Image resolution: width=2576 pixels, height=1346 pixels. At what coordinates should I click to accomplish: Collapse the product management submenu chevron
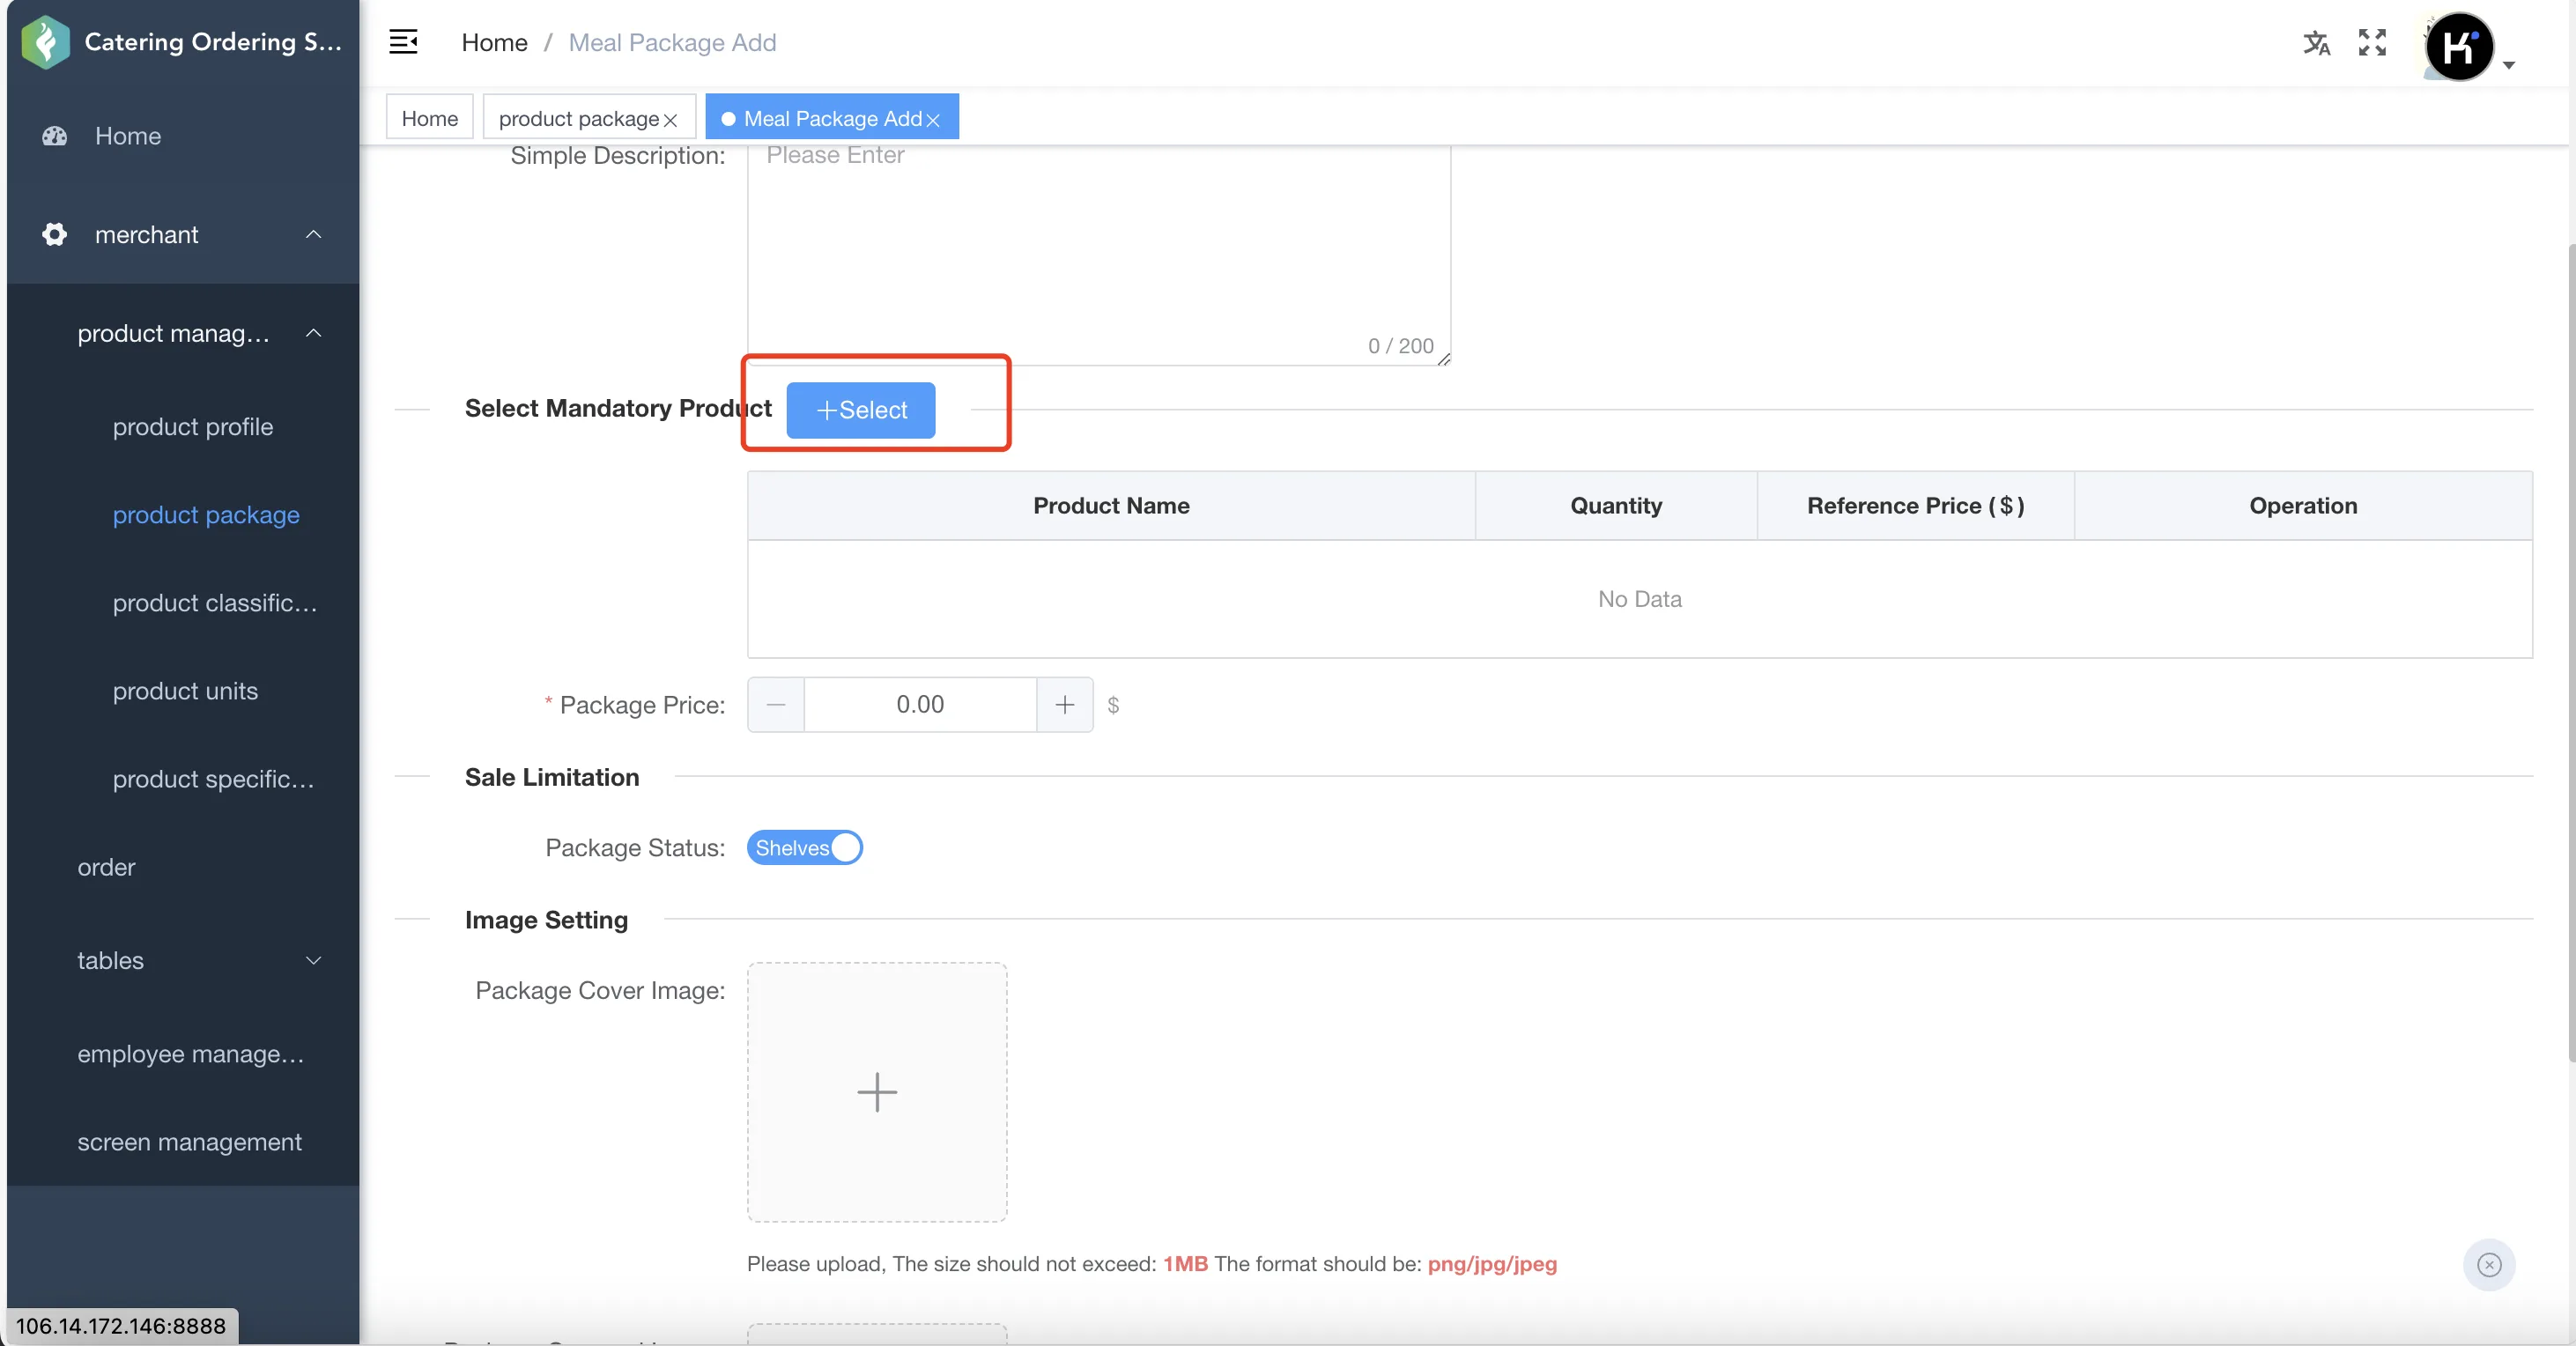pos(313,333)
